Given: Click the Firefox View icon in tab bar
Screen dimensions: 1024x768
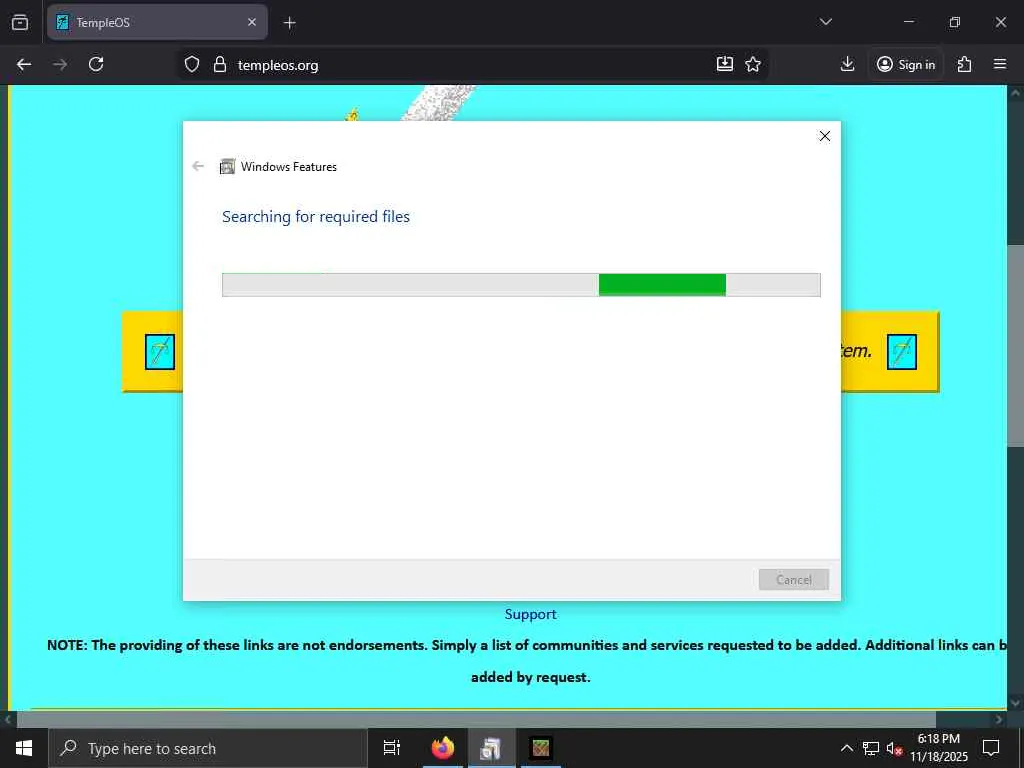Looking at the screenshot, I should [x=20, y=22].
